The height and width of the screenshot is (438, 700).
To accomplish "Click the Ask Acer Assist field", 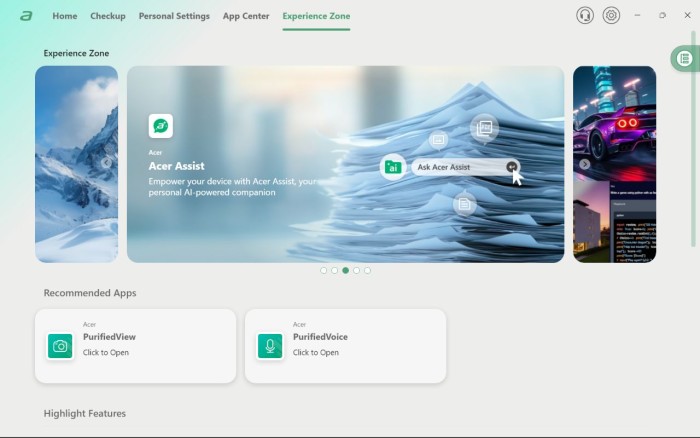I will point(466,167).
